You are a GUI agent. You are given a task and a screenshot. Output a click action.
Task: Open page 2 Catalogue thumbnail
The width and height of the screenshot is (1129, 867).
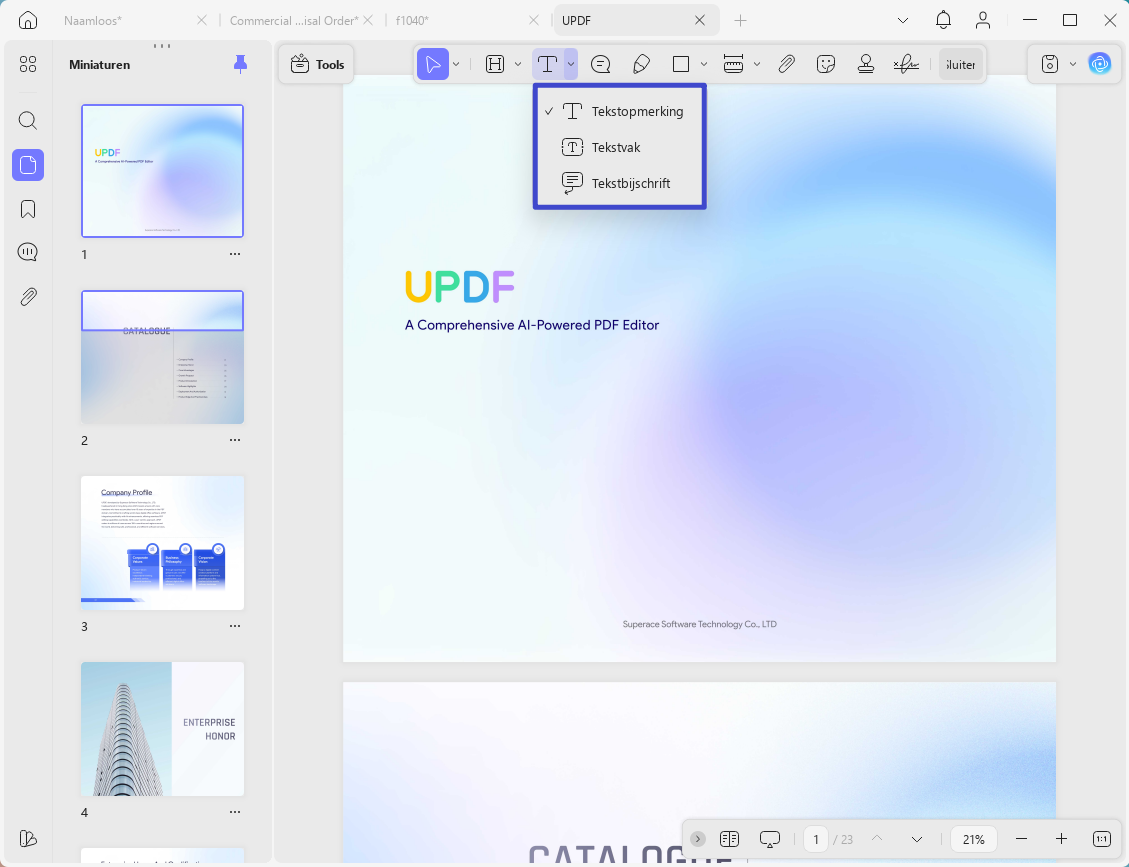162,356
